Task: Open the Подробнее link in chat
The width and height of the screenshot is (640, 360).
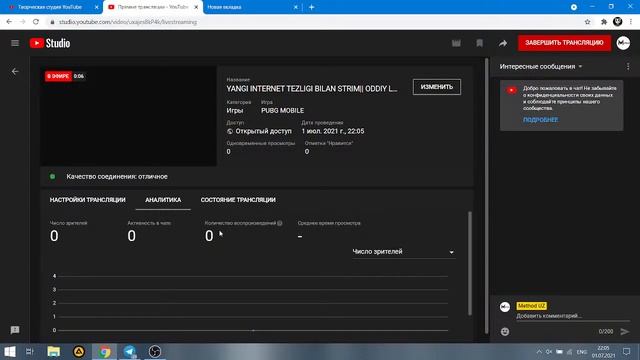Action: pyautogui.click(x=540, y=120)
